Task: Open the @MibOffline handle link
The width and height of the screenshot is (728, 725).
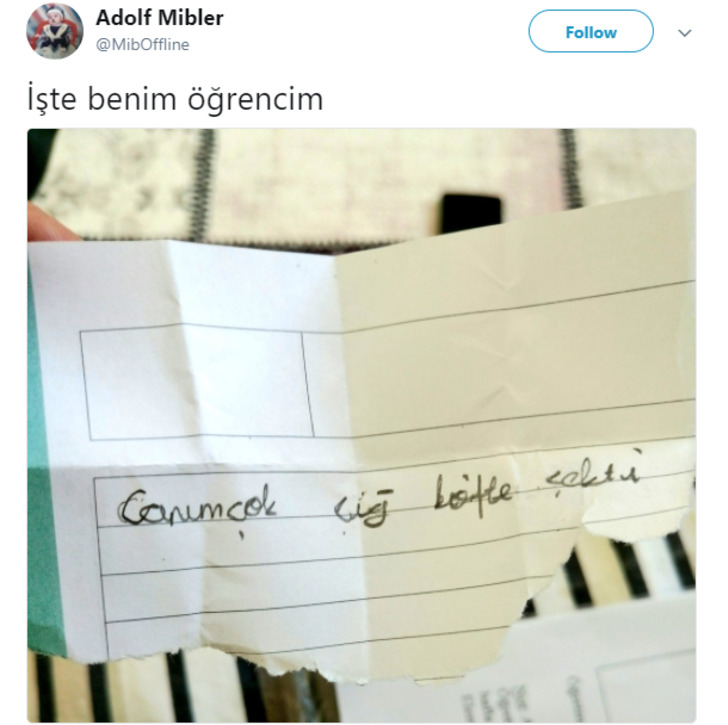Action: coord(143,45)
